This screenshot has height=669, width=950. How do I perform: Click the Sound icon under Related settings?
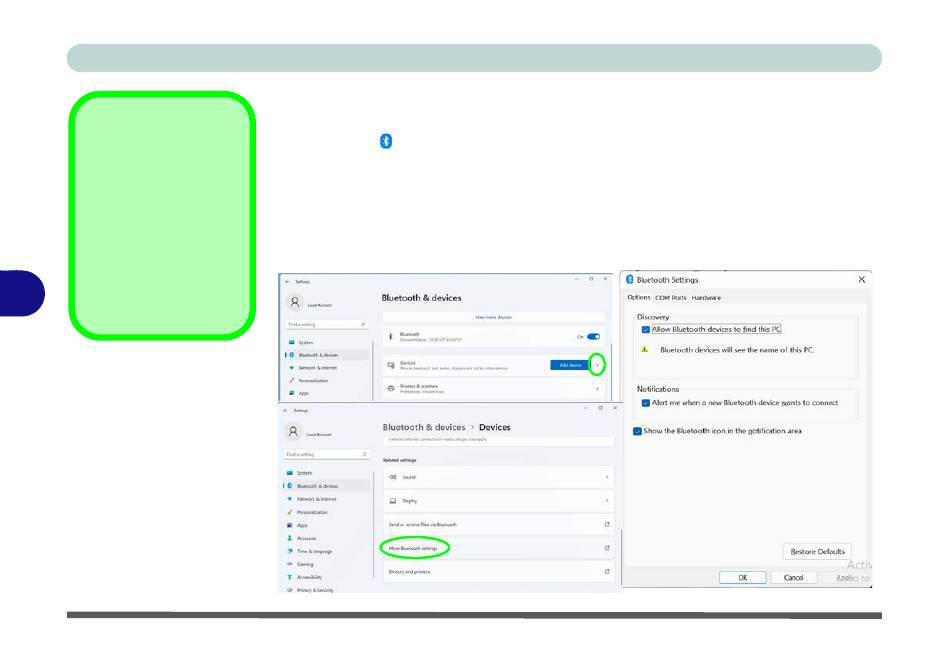point(393,477)
